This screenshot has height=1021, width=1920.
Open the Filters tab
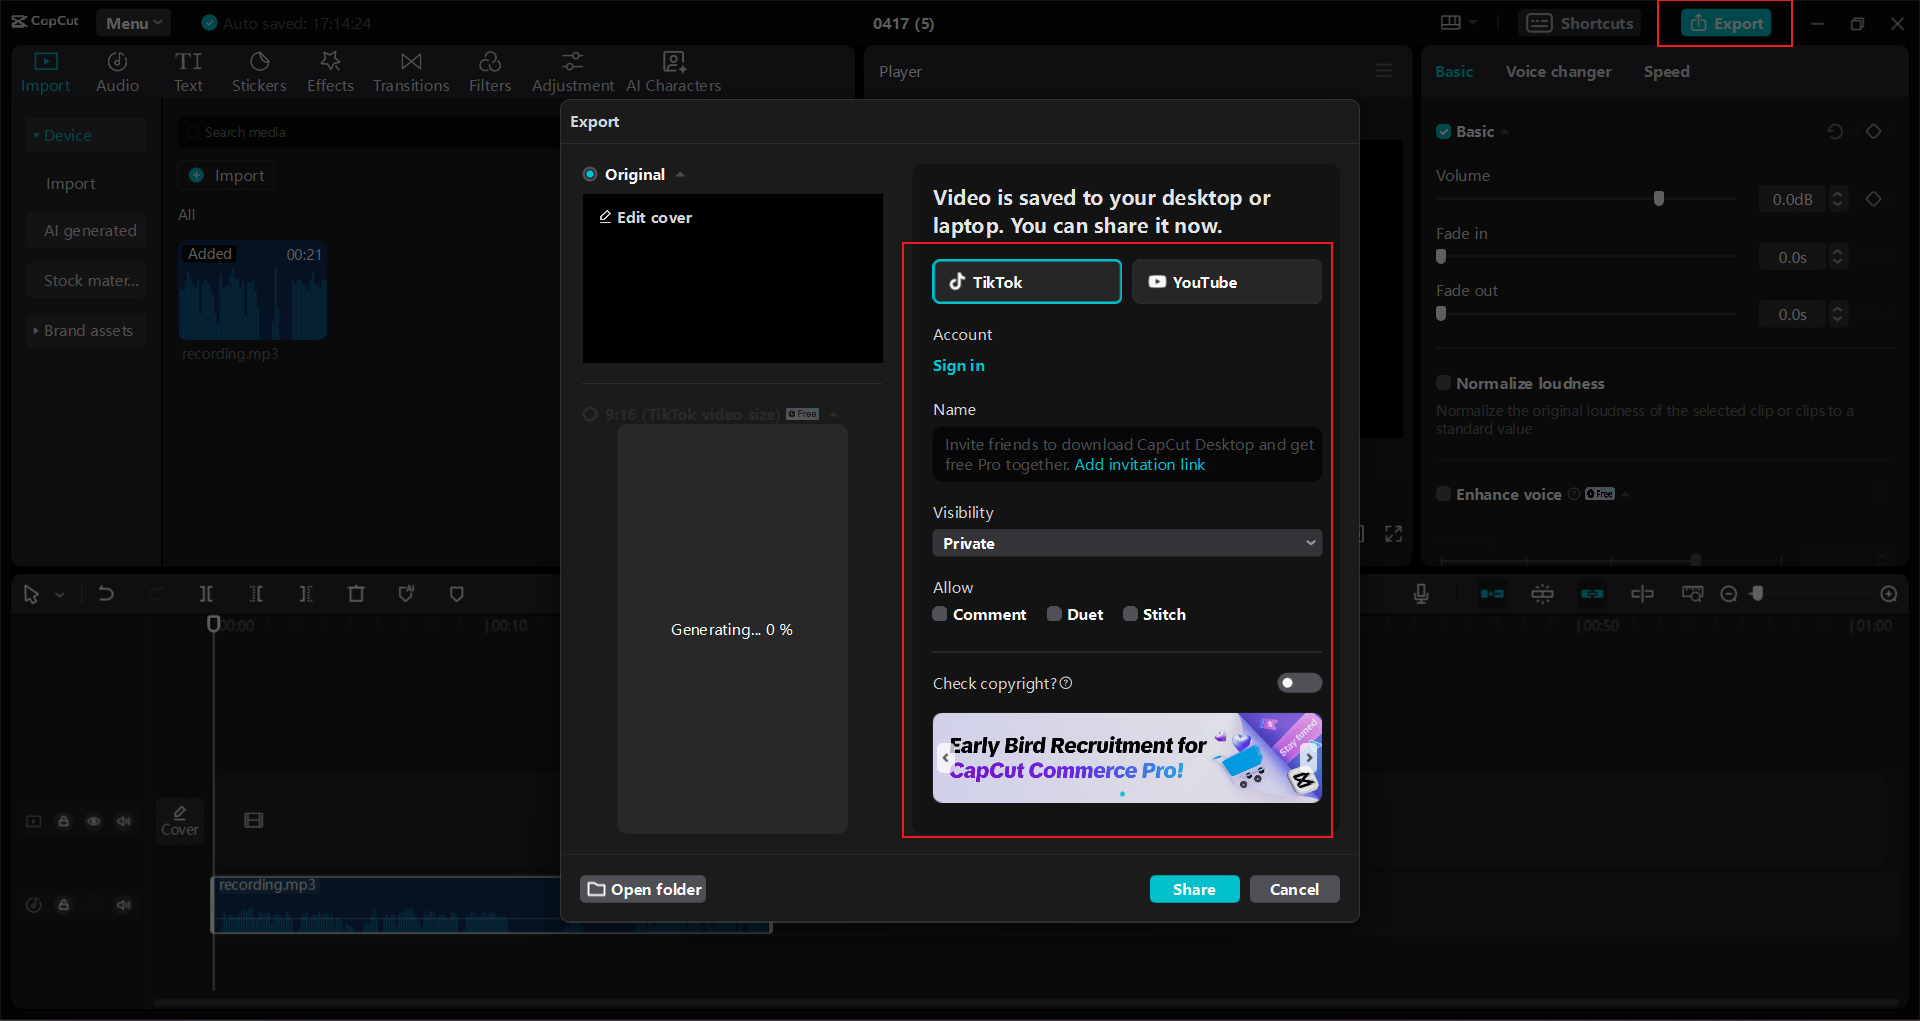(x=490, y=73)
